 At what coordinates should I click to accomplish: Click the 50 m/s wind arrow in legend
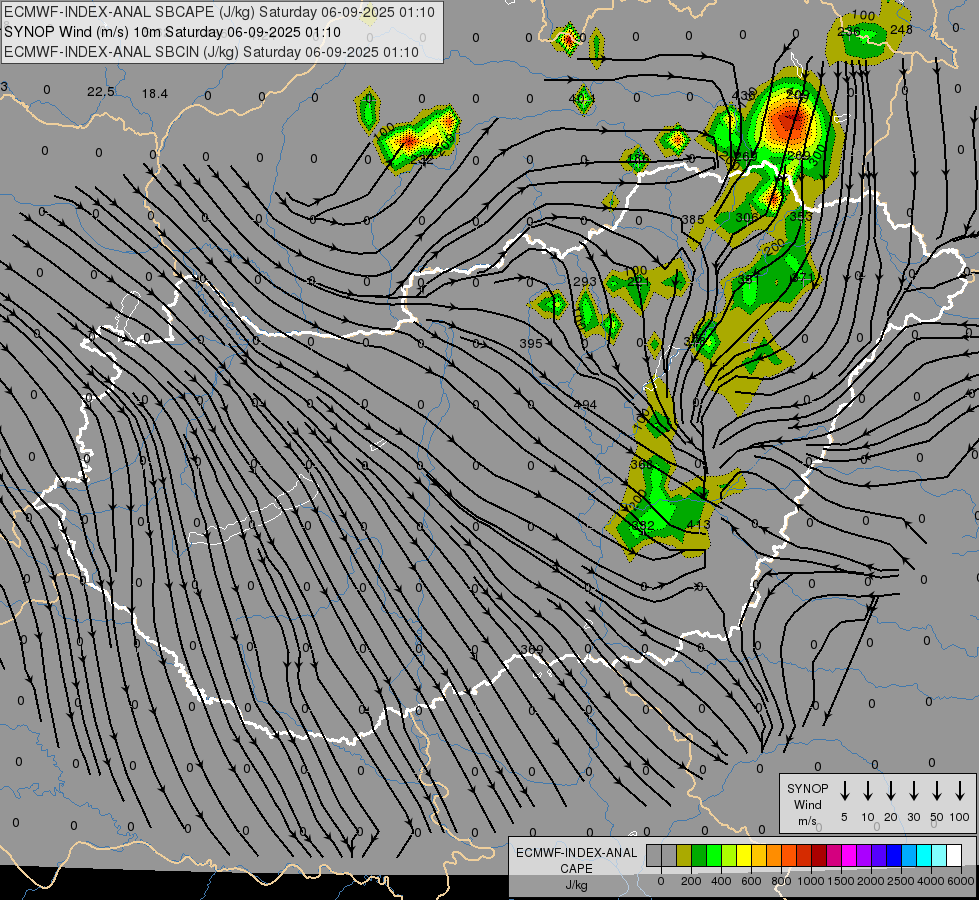pos(937,791)
